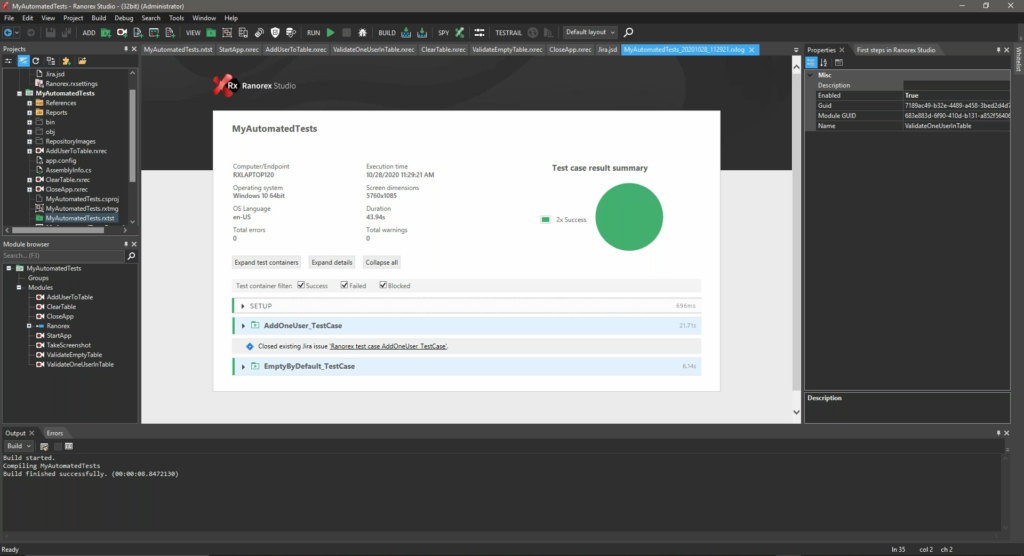Click the View test suite green icon
This screenshot has height=556, width=1024.
click(211, 32)
